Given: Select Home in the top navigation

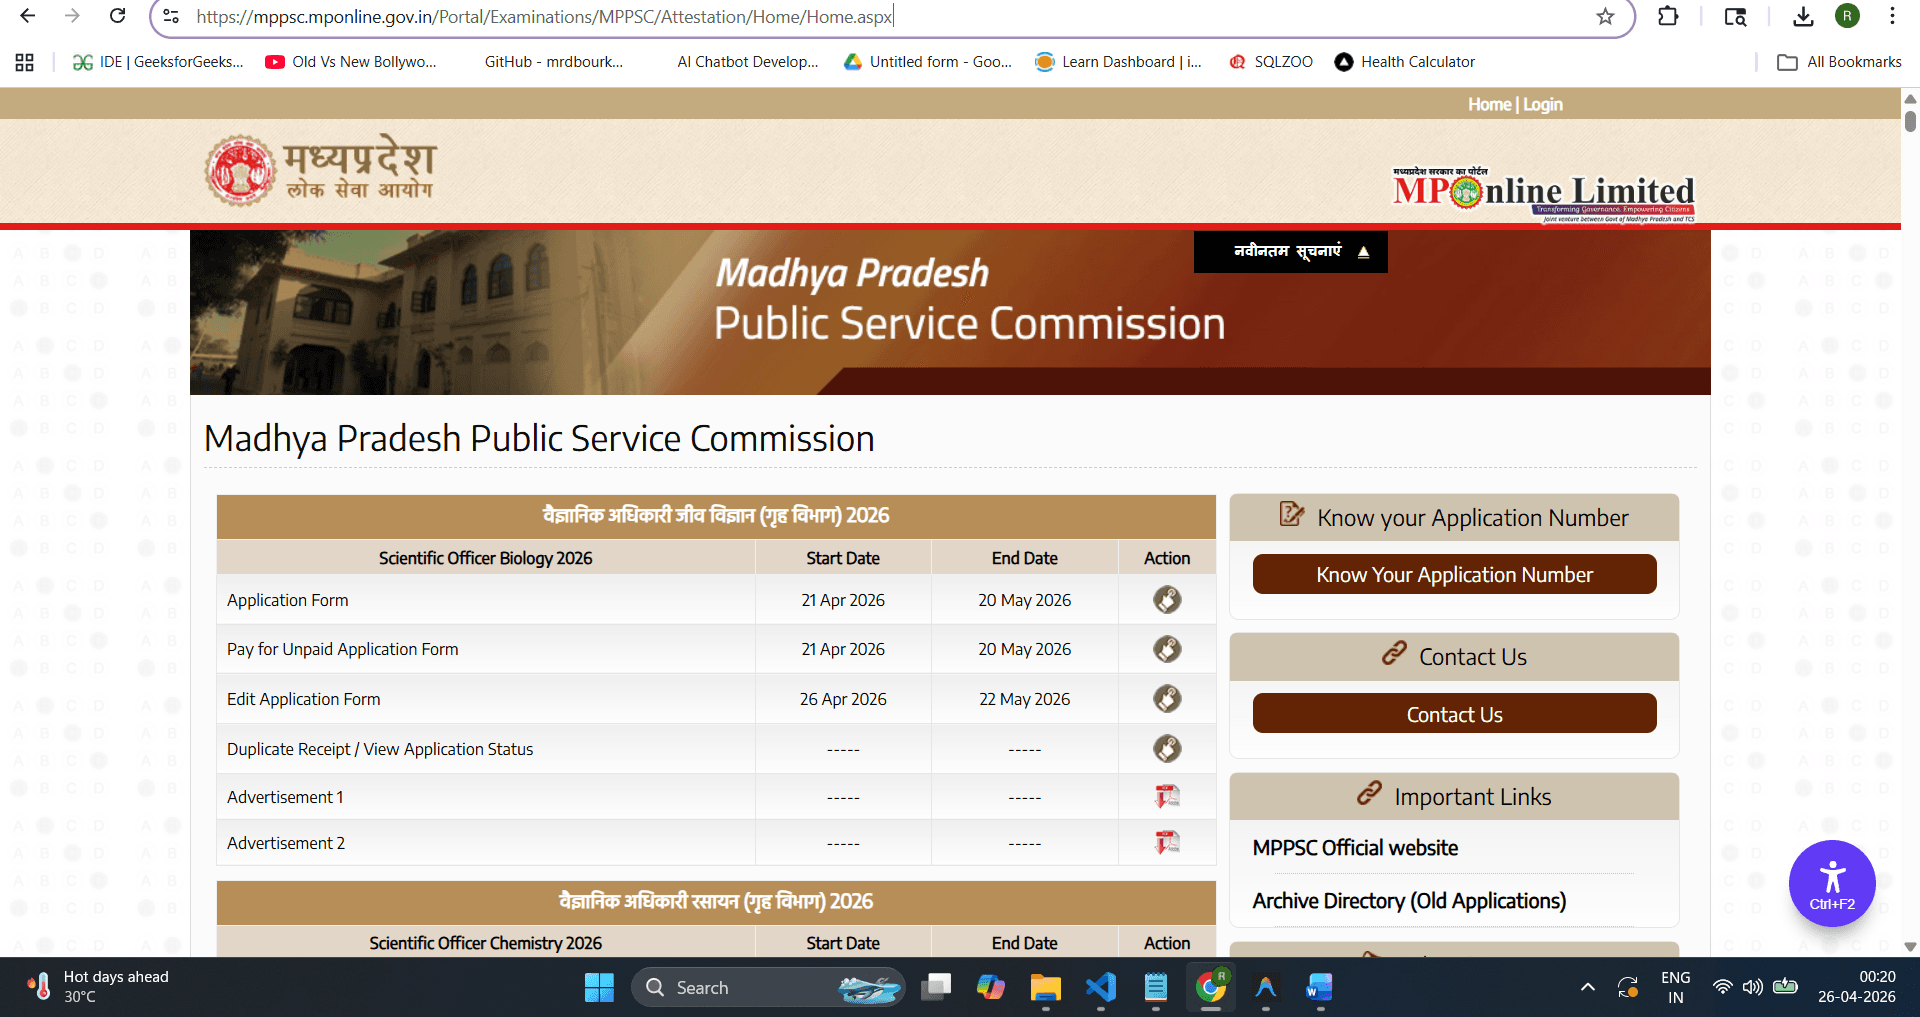Looking at the screenshot, I should (1489, 103).
